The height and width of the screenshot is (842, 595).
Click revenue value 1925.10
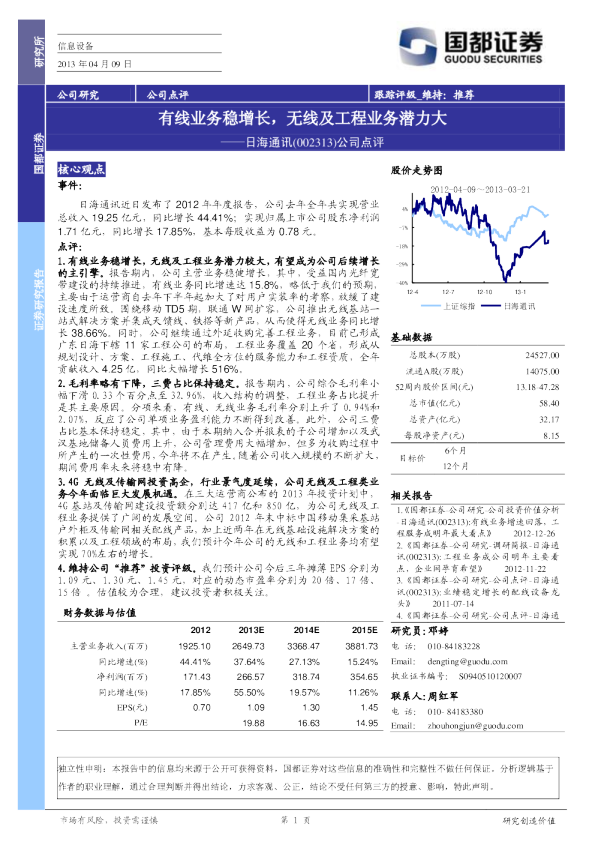pos(194,647)
